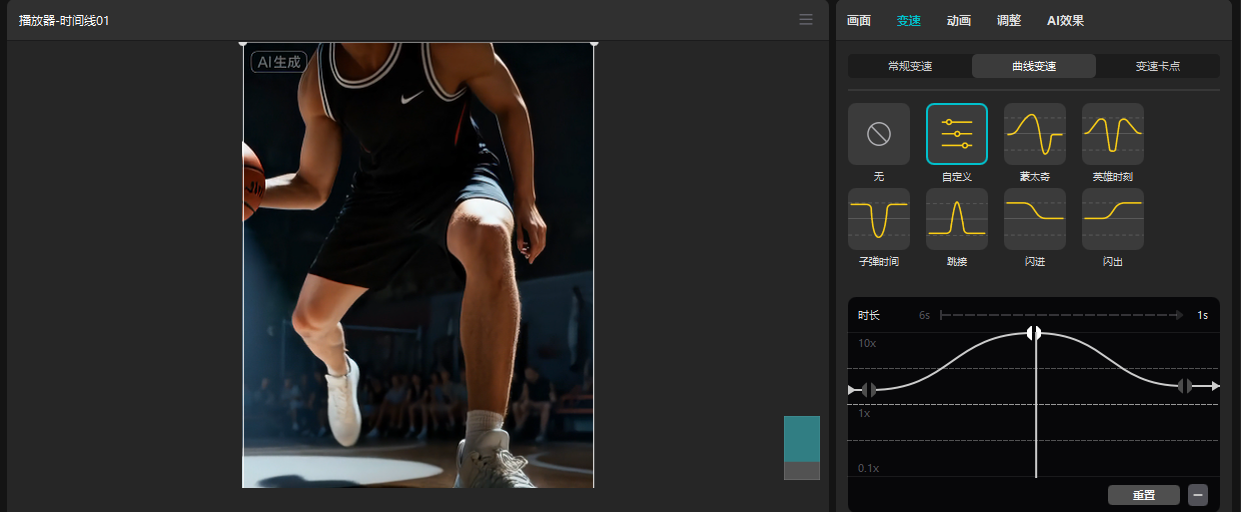Switch to the 画面 tab

click(x=858, y=20)
